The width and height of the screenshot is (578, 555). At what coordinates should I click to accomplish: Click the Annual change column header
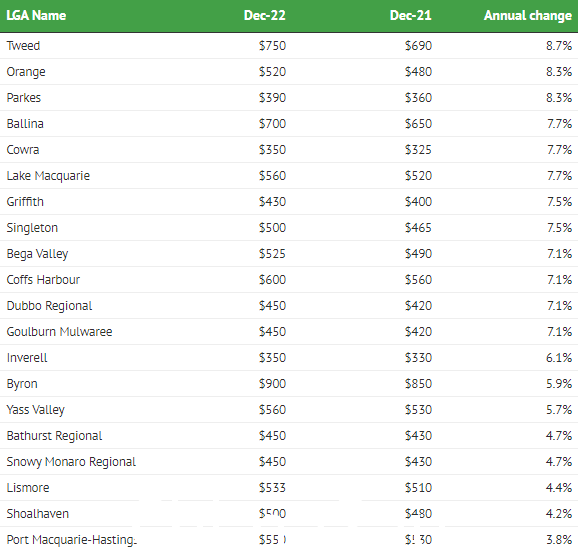(528, 15)
